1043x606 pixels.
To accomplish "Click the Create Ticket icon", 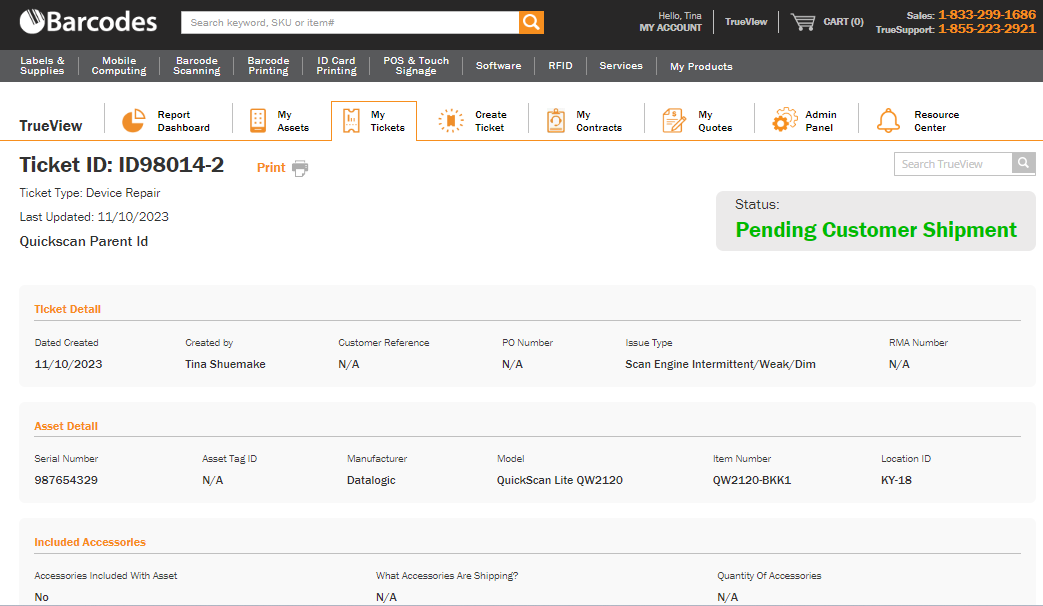I will 450,121.
